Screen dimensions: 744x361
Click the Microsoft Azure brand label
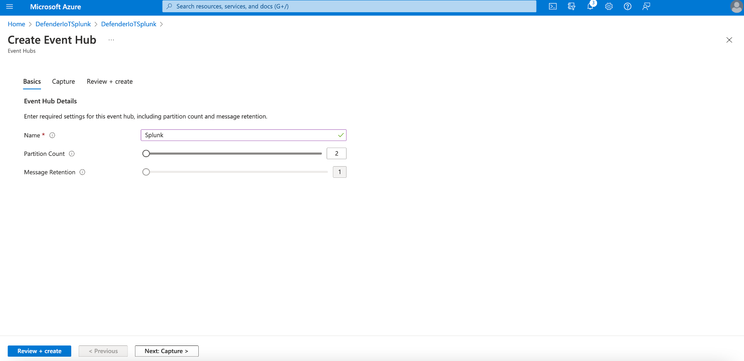point(56,7)
